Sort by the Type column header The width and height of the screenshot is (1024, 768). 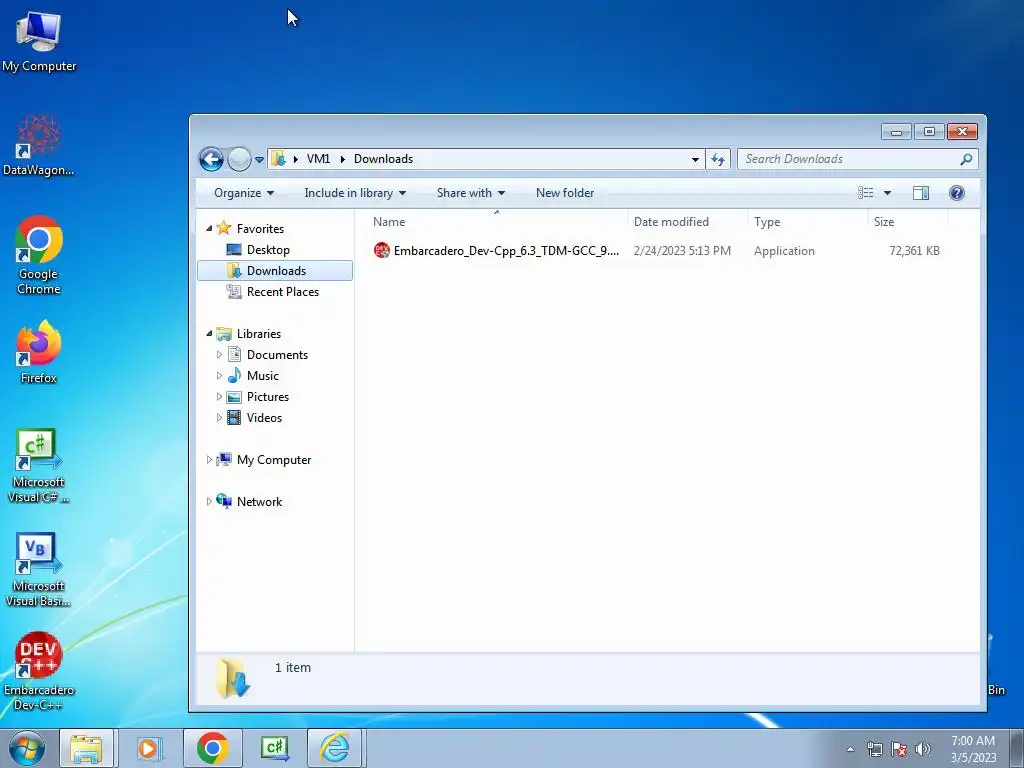point(807,222)
